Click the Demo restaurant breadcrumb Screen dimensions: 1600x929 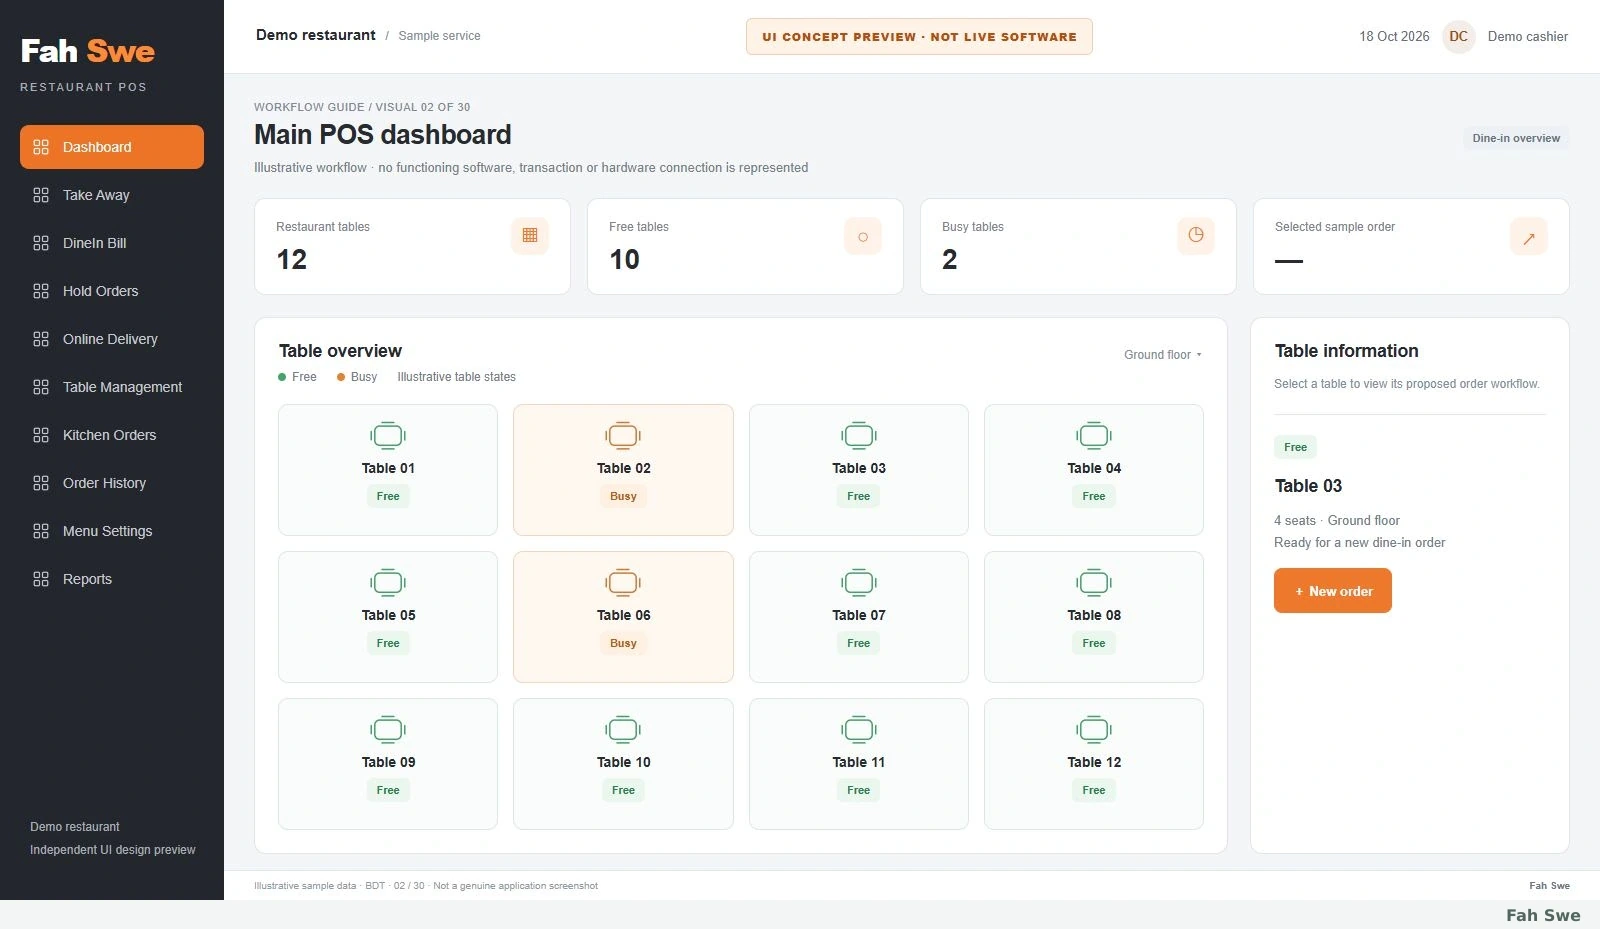[316, 35]
